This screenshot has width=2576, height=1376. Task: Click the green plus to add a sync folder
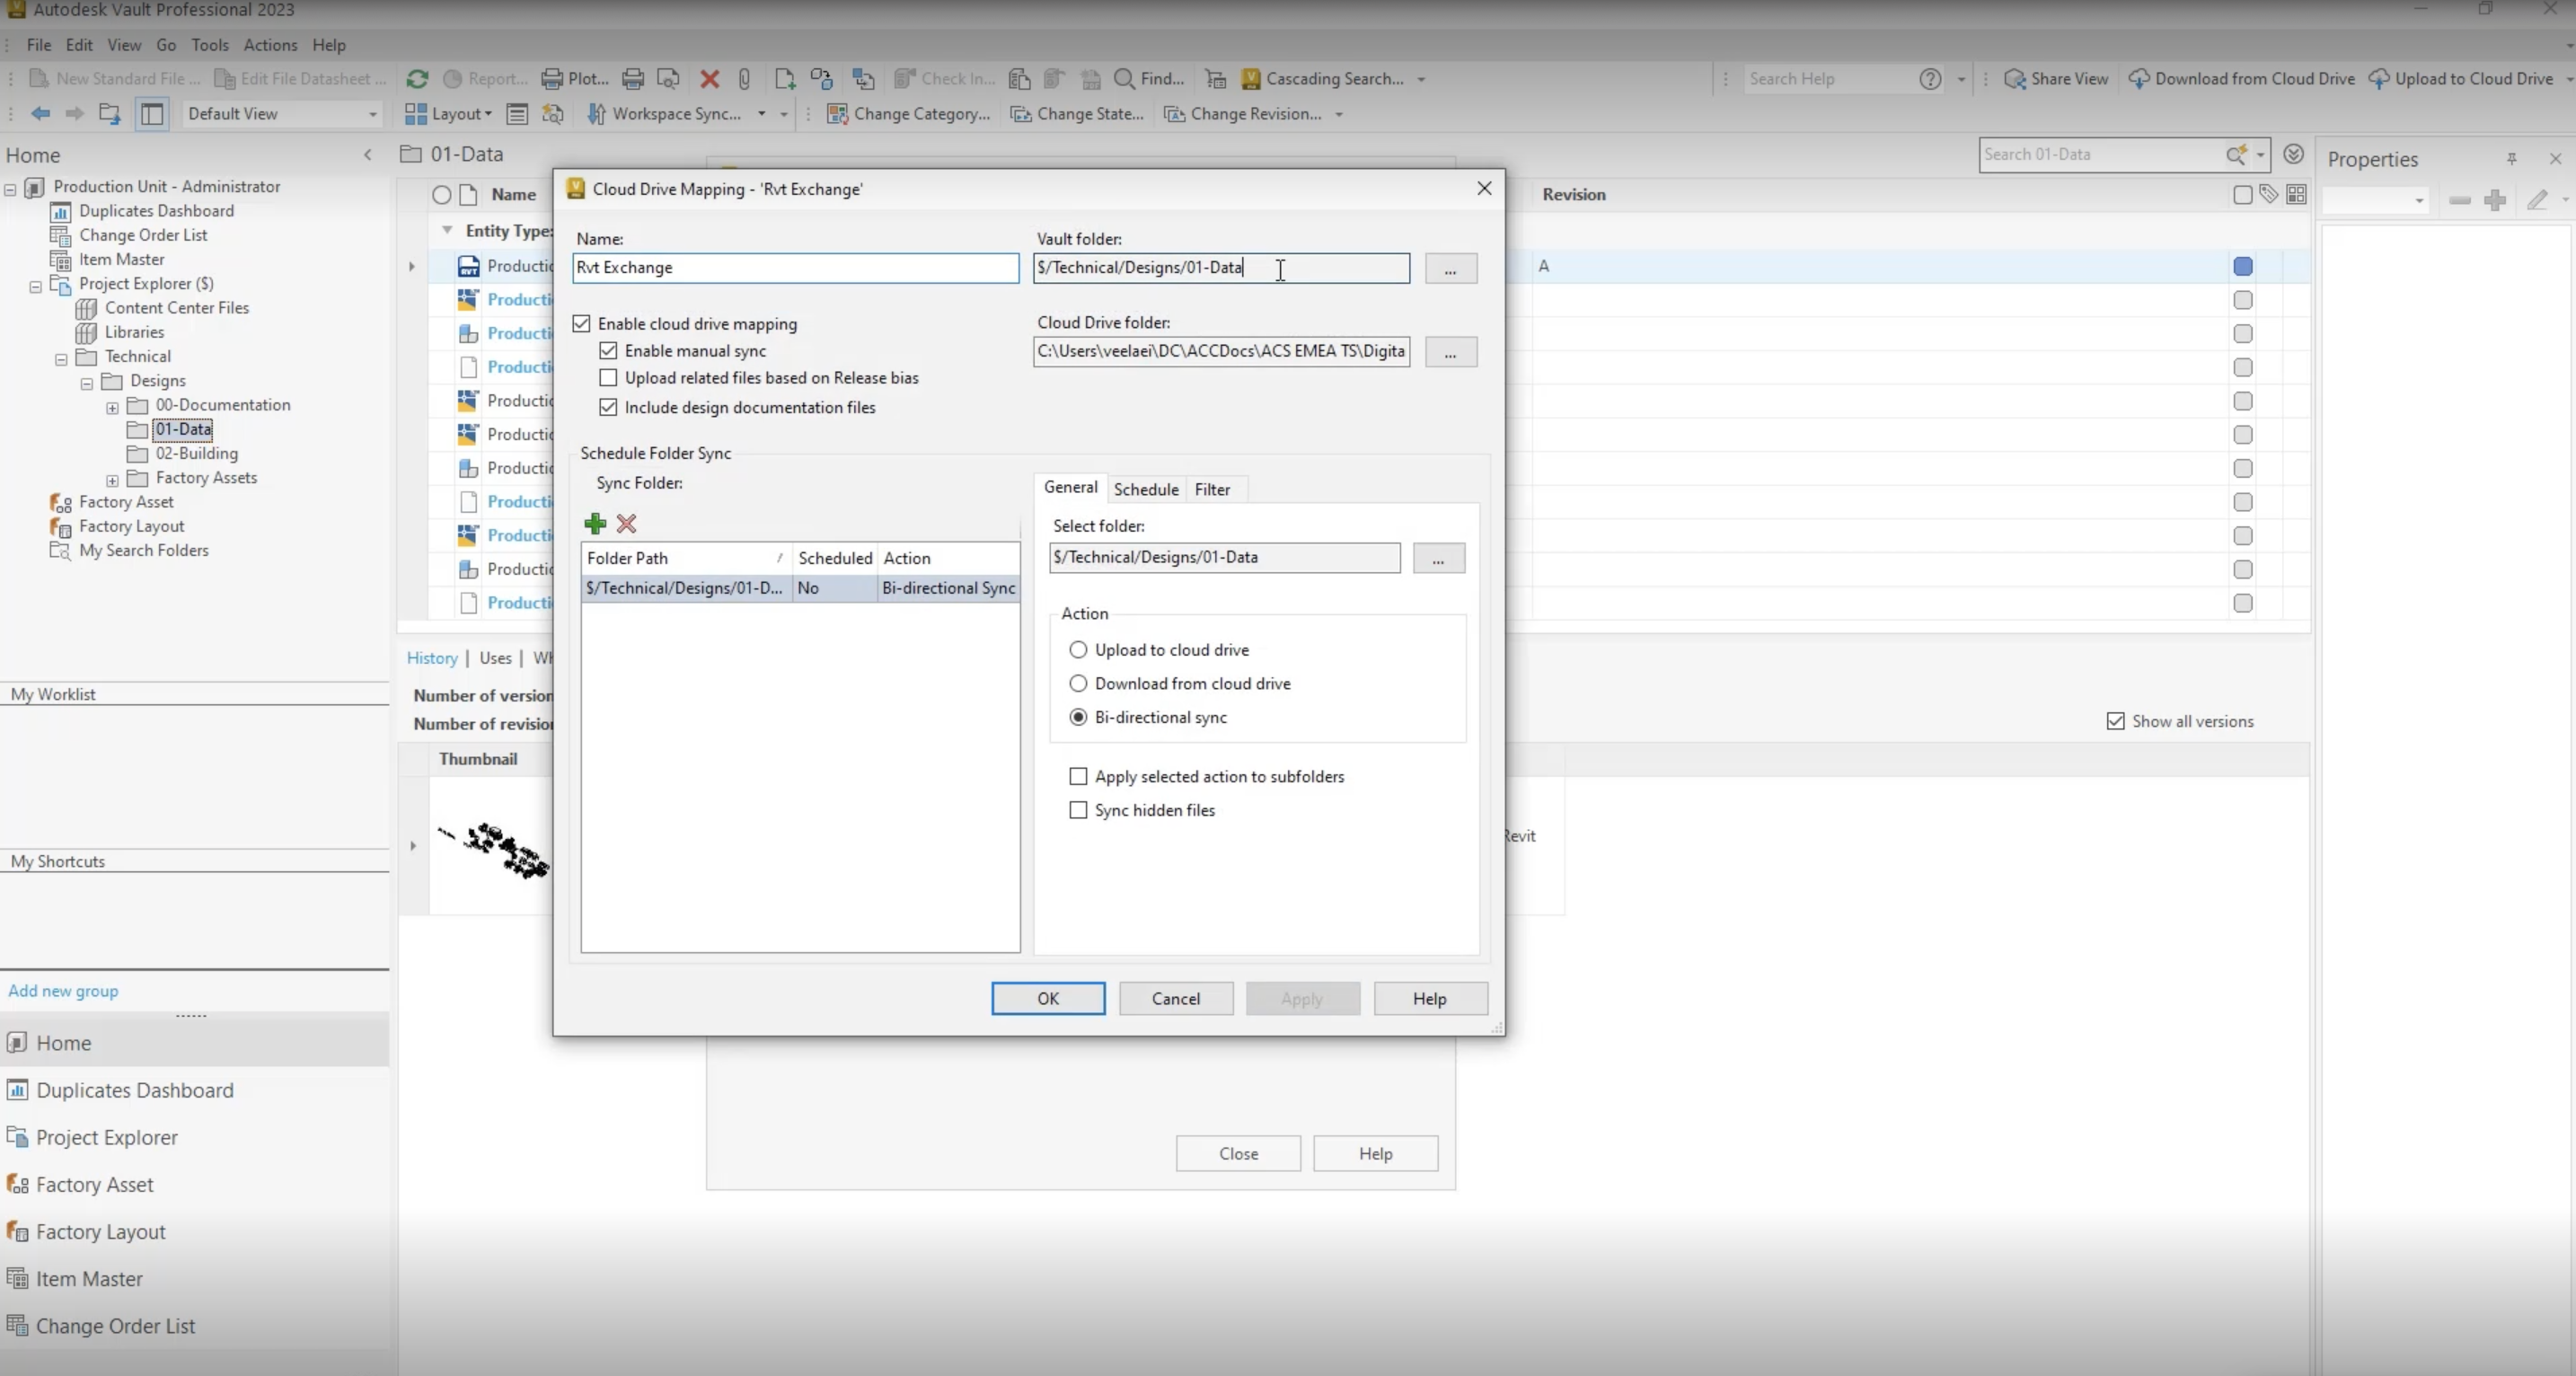[x=595, y=523]
